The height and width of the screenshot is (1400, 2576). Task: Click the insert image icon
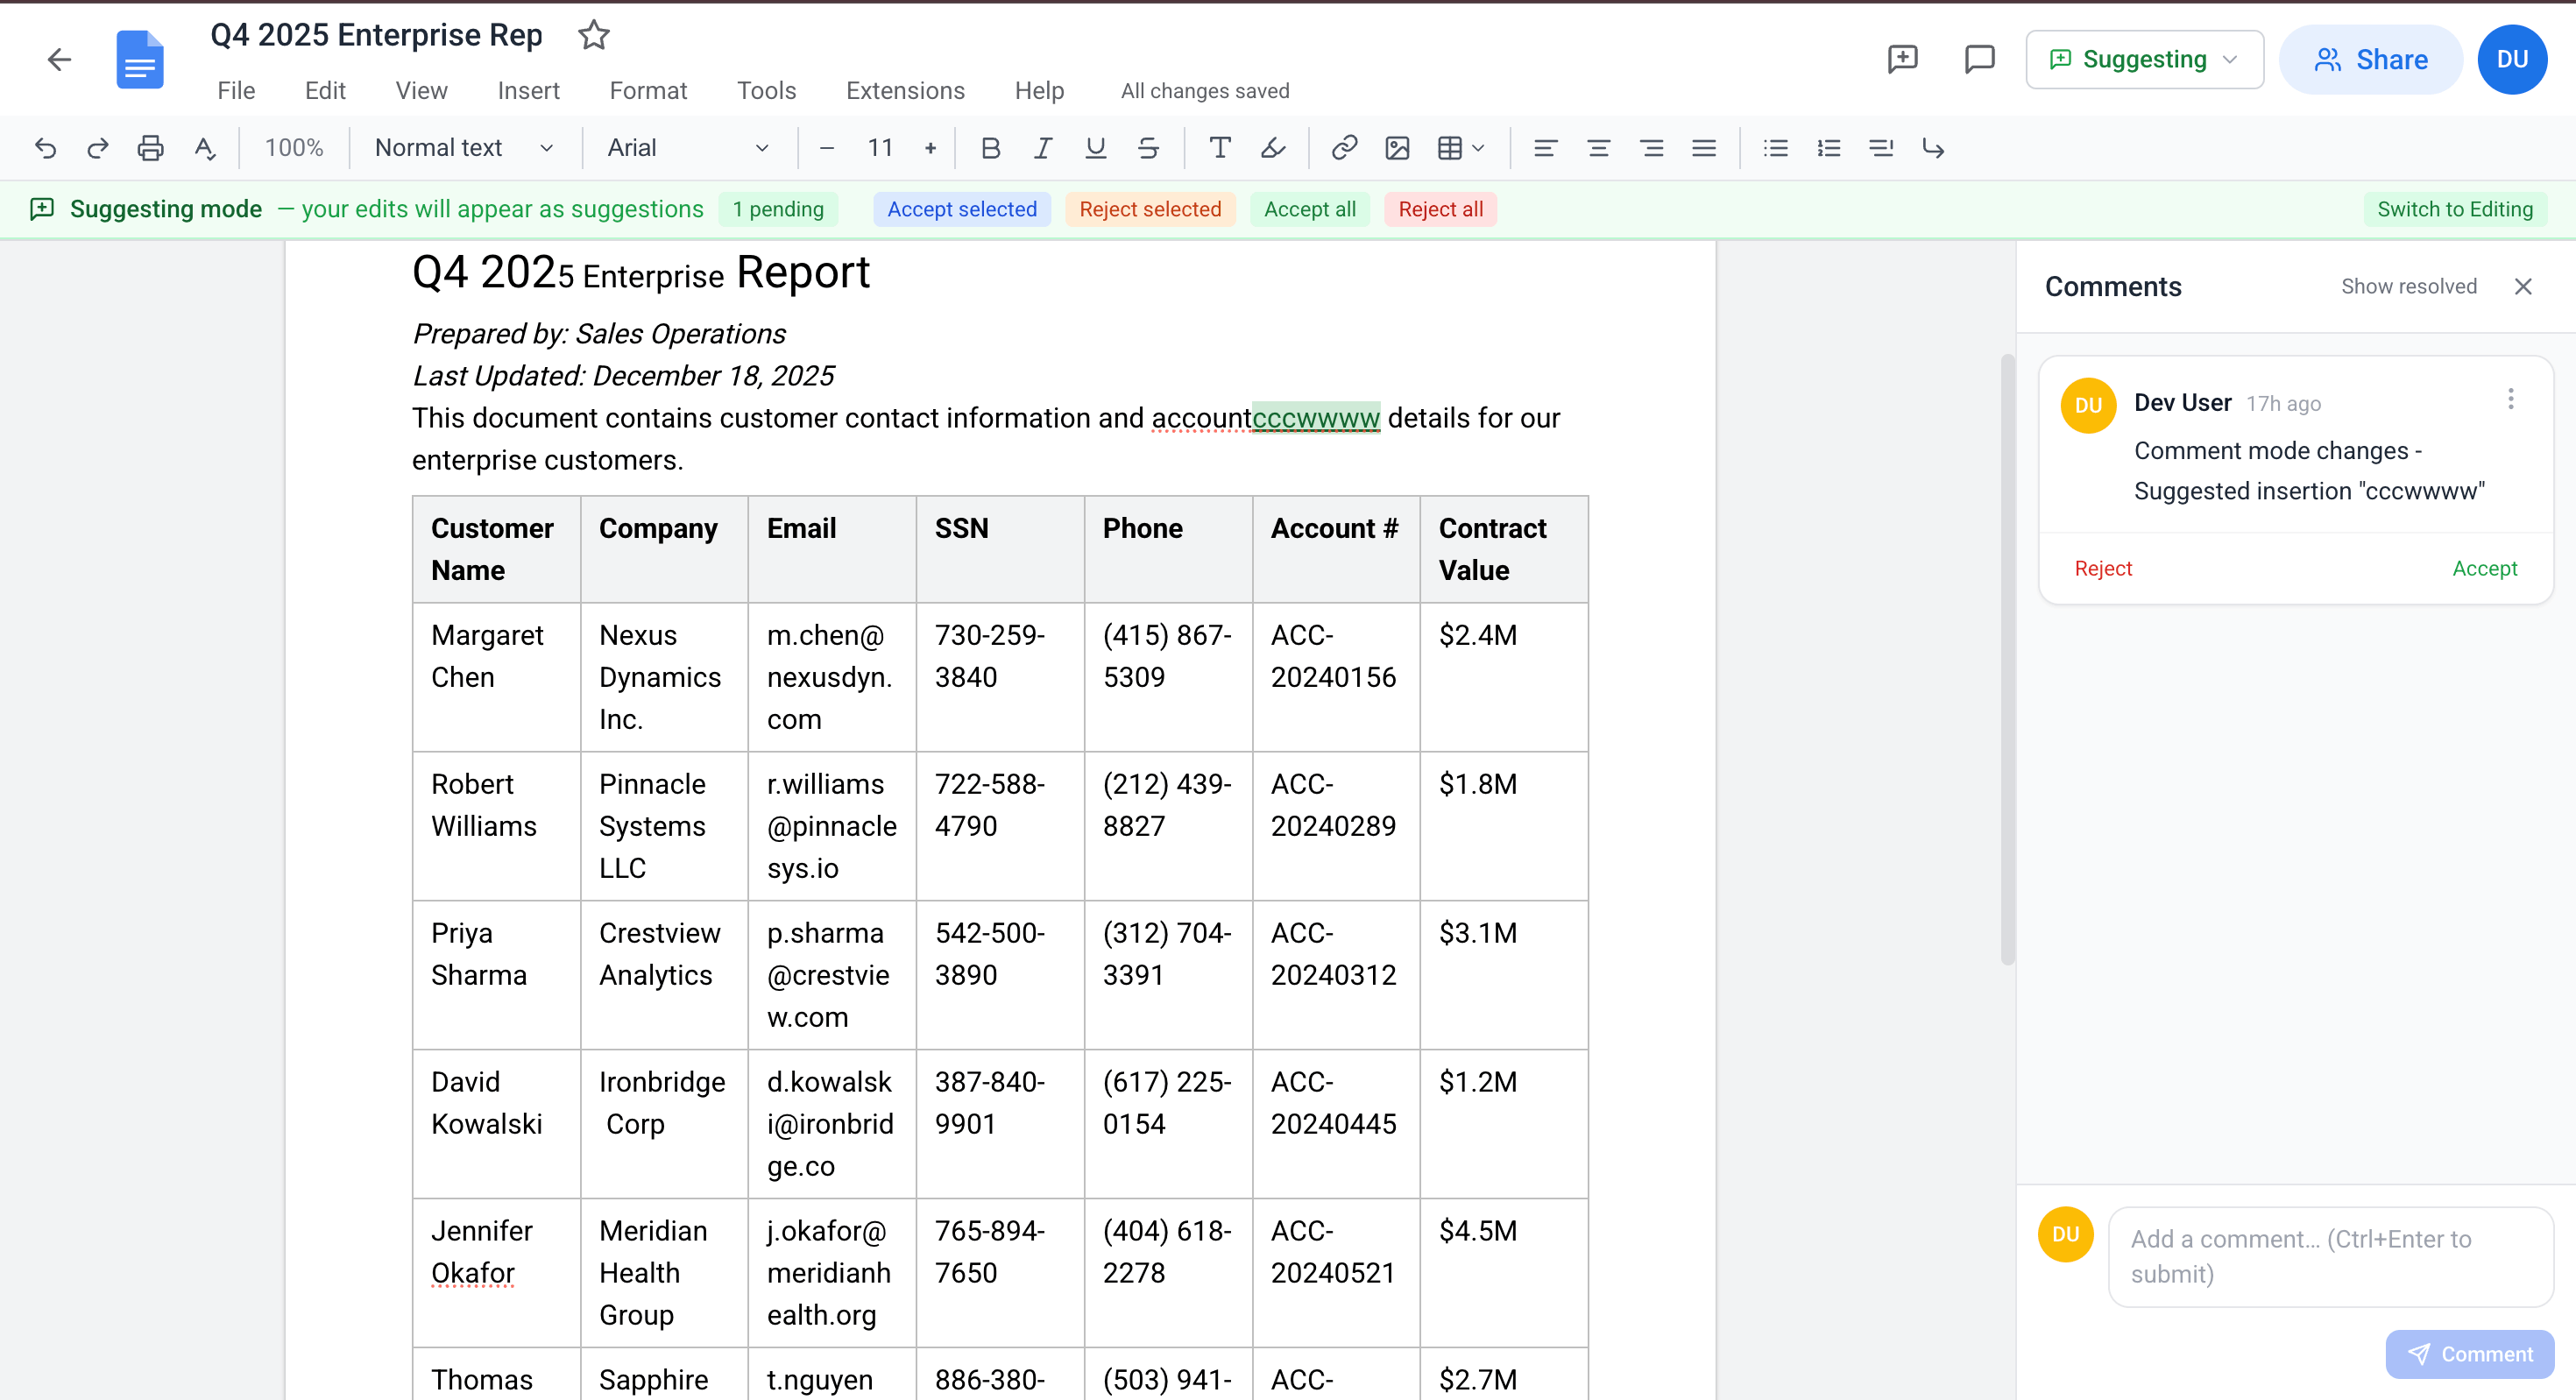[1397, 148]
